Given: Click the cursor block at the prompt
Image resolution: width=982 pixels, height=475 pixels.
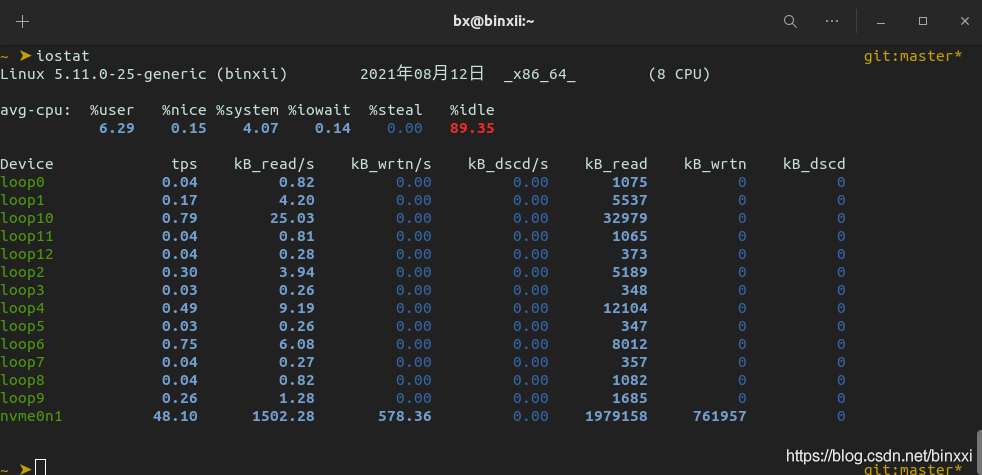Looking at the screenshot, I should pos(41,467).
